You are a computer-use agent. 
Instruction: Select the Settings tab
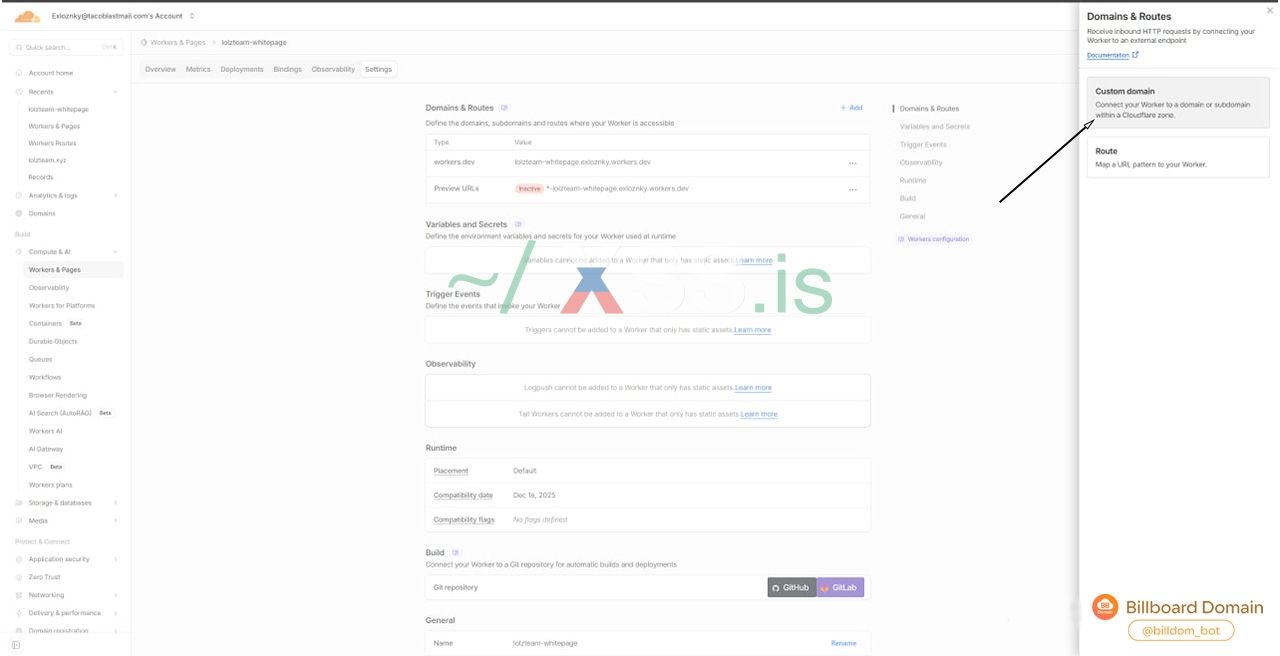tap(378, 69)
